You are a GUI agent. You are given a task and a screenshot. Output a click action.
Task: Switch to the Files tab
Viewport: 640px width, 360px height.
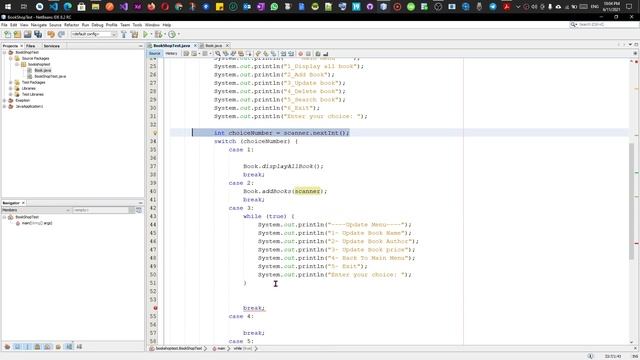point(31,46)
